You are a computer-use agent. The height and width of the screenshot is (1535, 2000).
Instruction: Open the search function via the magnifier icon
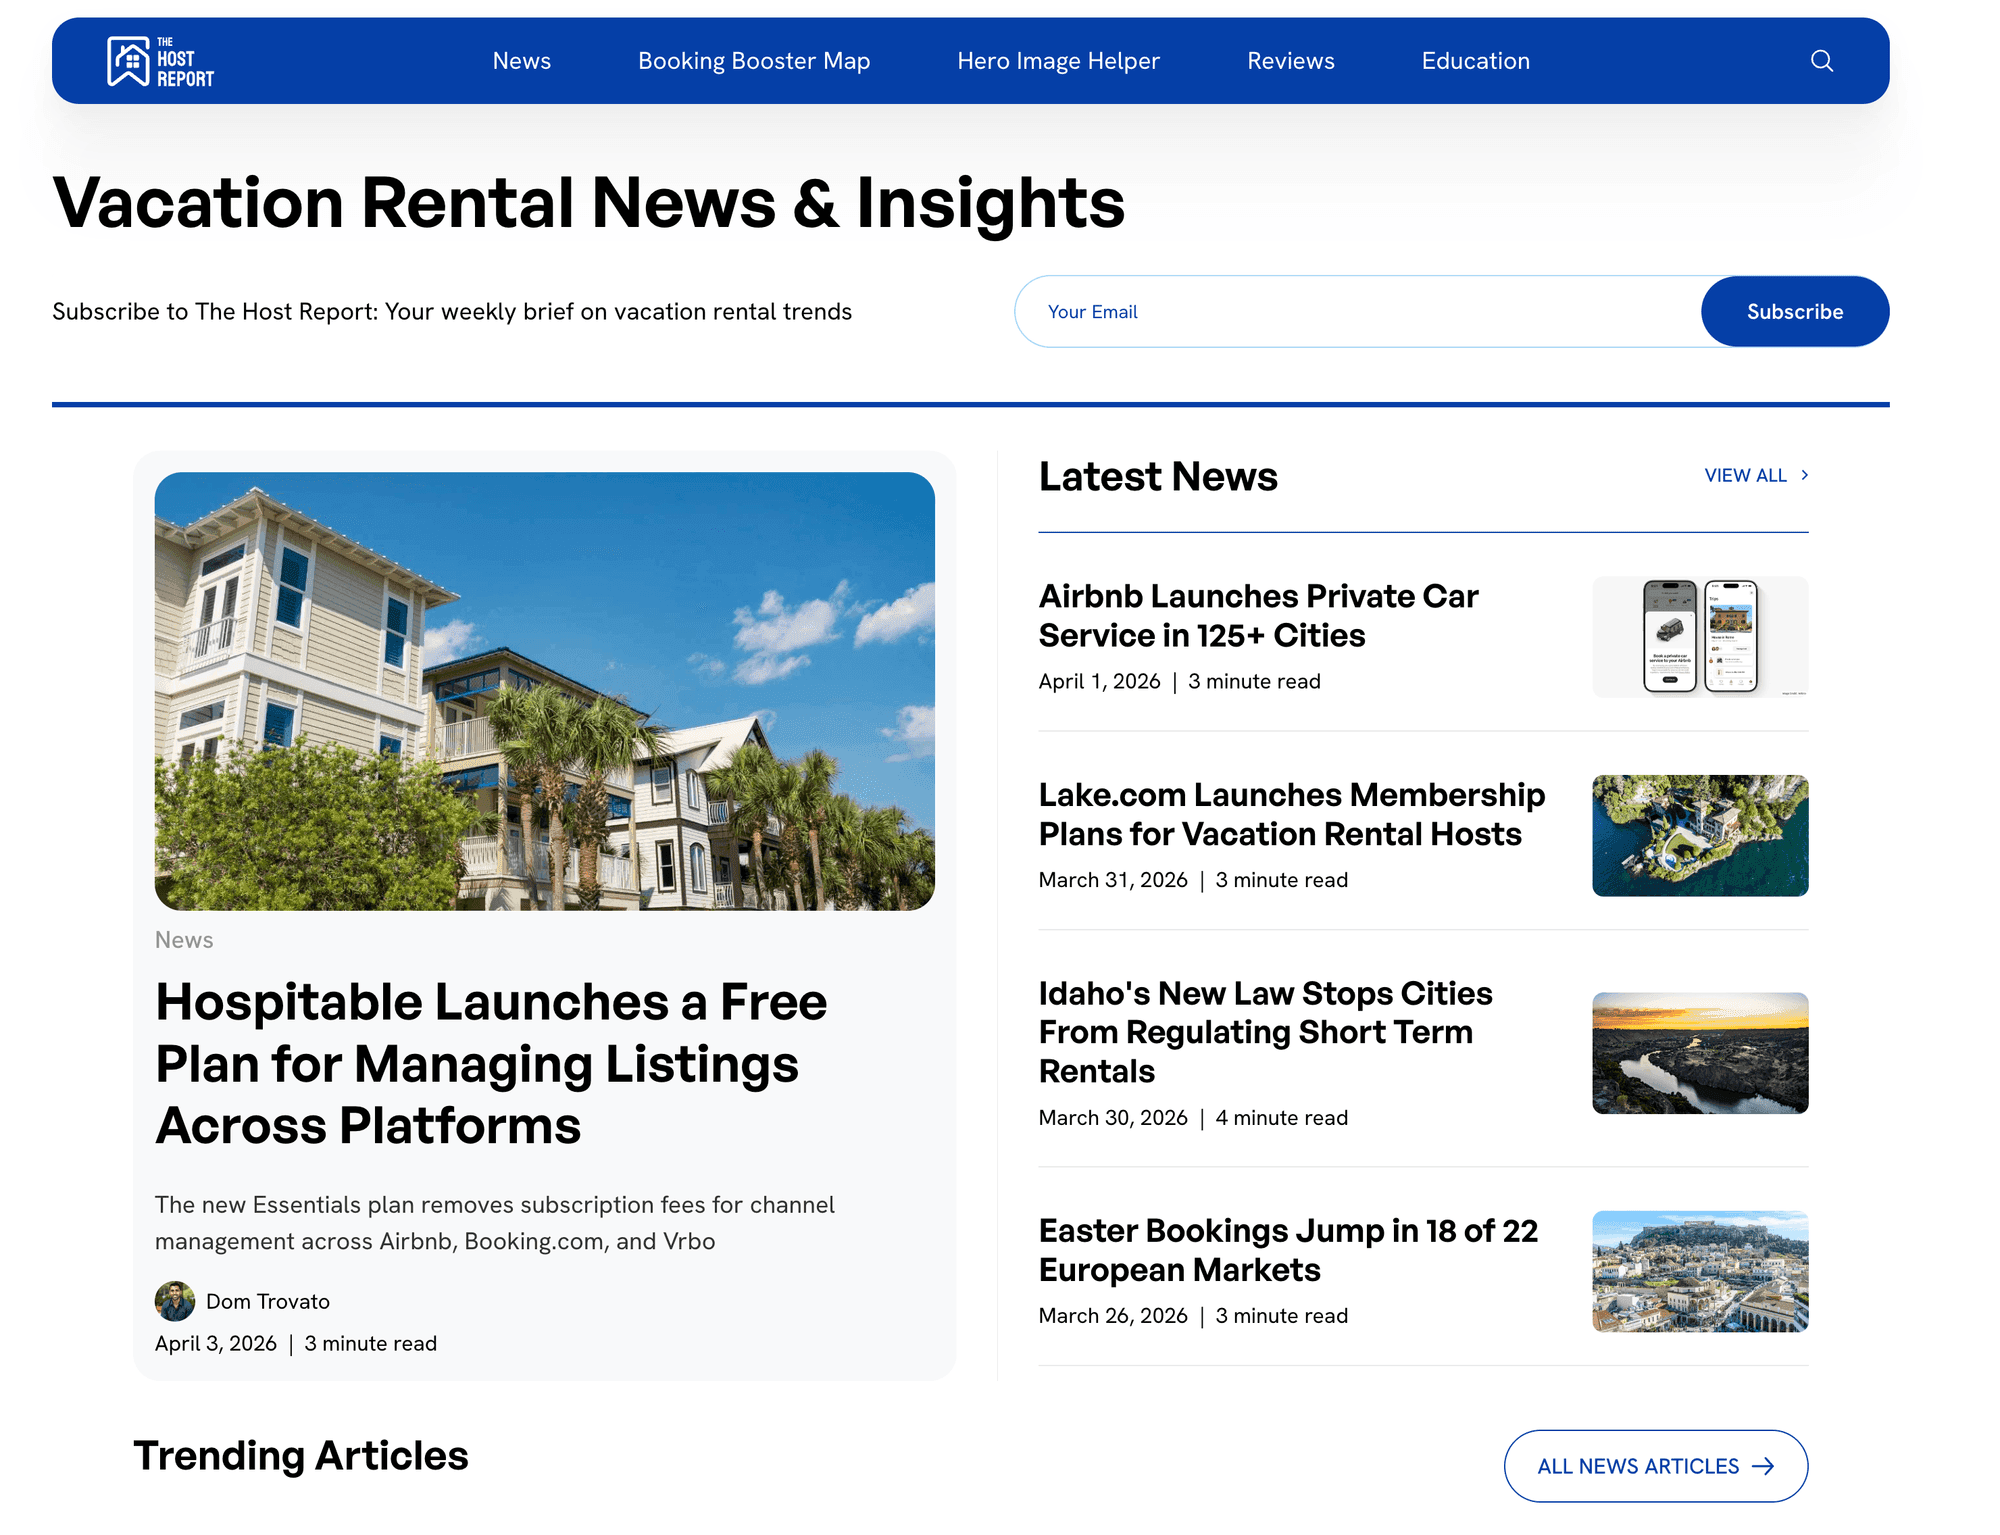point(1822,61)
